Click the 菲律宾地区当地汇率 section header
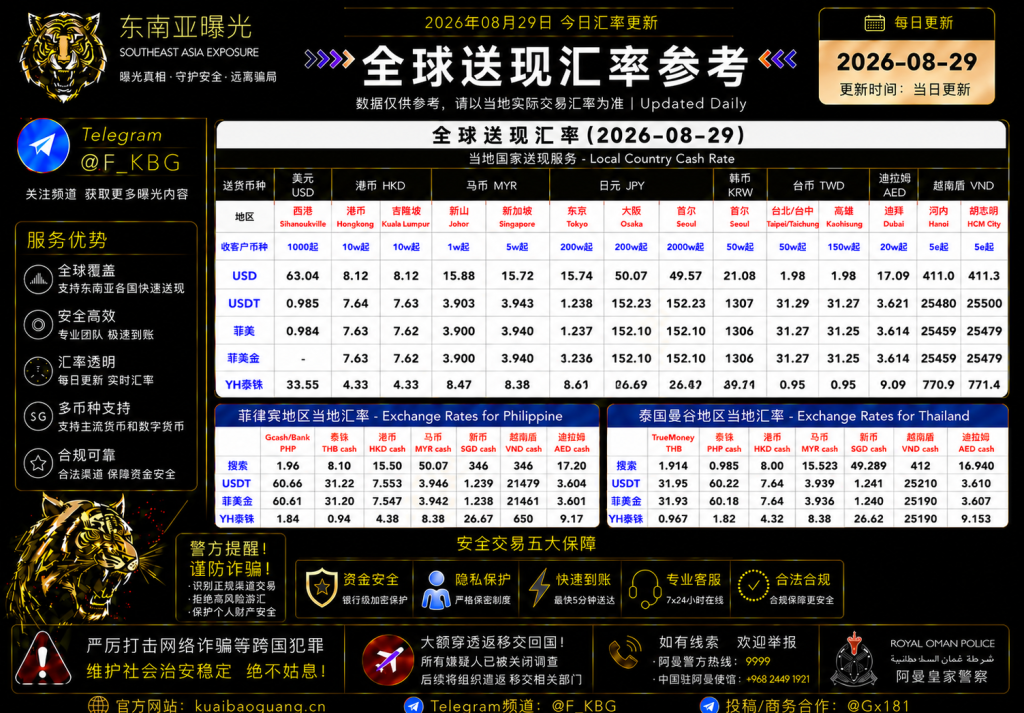This screenshot has width=1024, height=713. [x=407, y=415]
